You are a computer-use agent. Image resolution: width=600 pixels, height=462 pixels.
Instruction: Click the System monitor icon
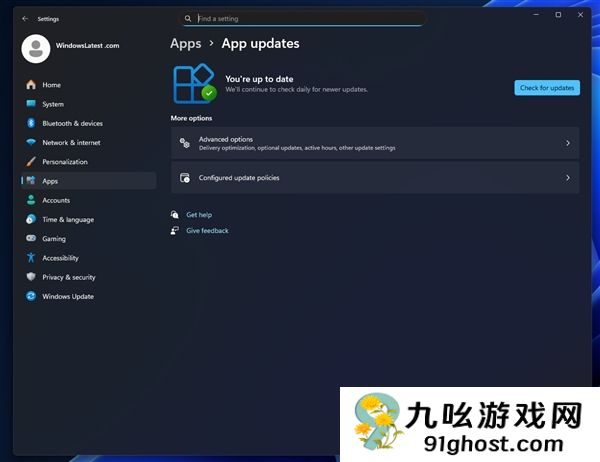click(x=31, y=104)
